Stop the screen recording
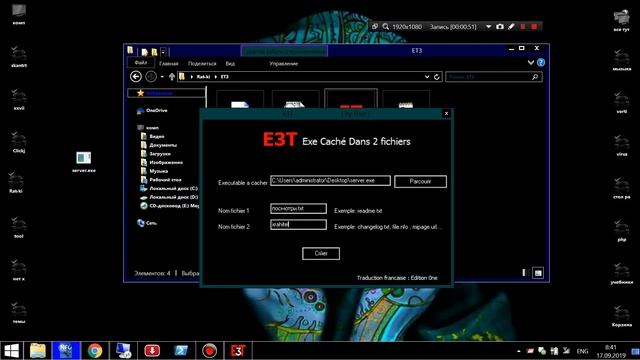 pyautogui.click(x=534, y=27)
